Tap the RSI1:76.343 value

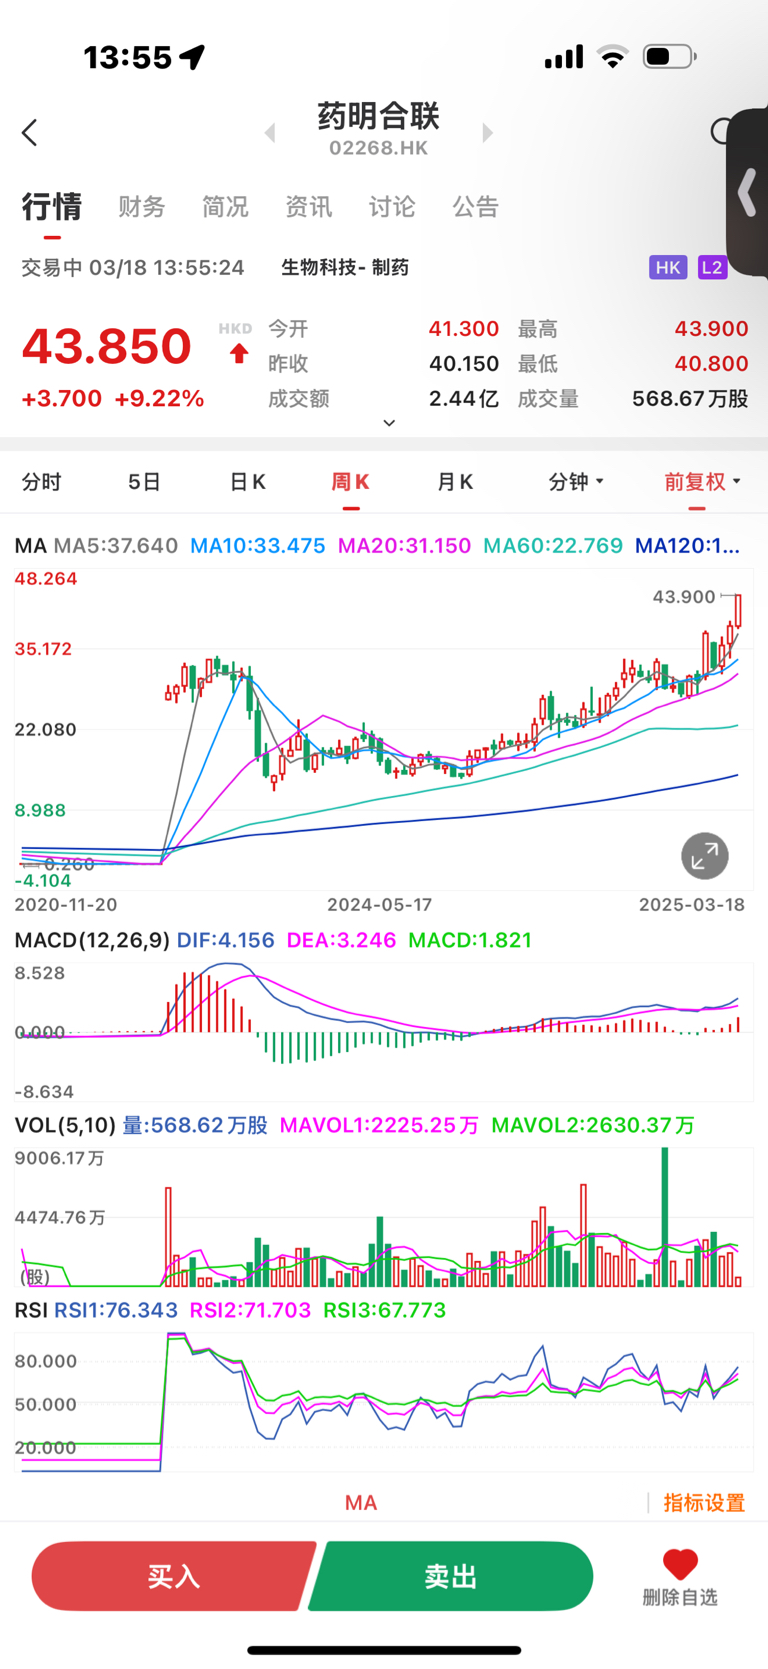point(116,1310)
